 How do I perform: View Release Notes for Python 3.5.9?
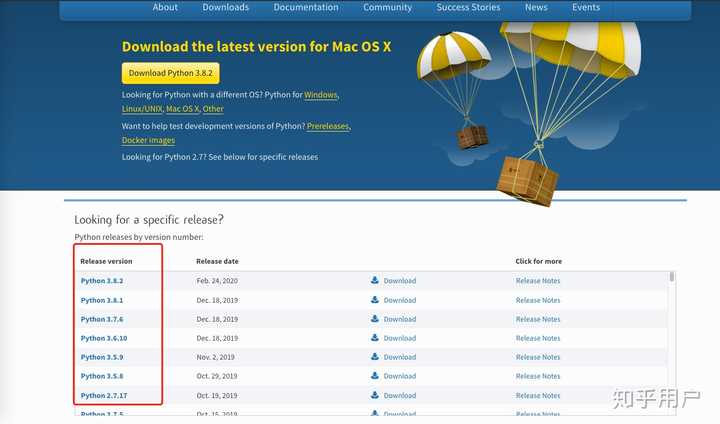pos(538,357)
